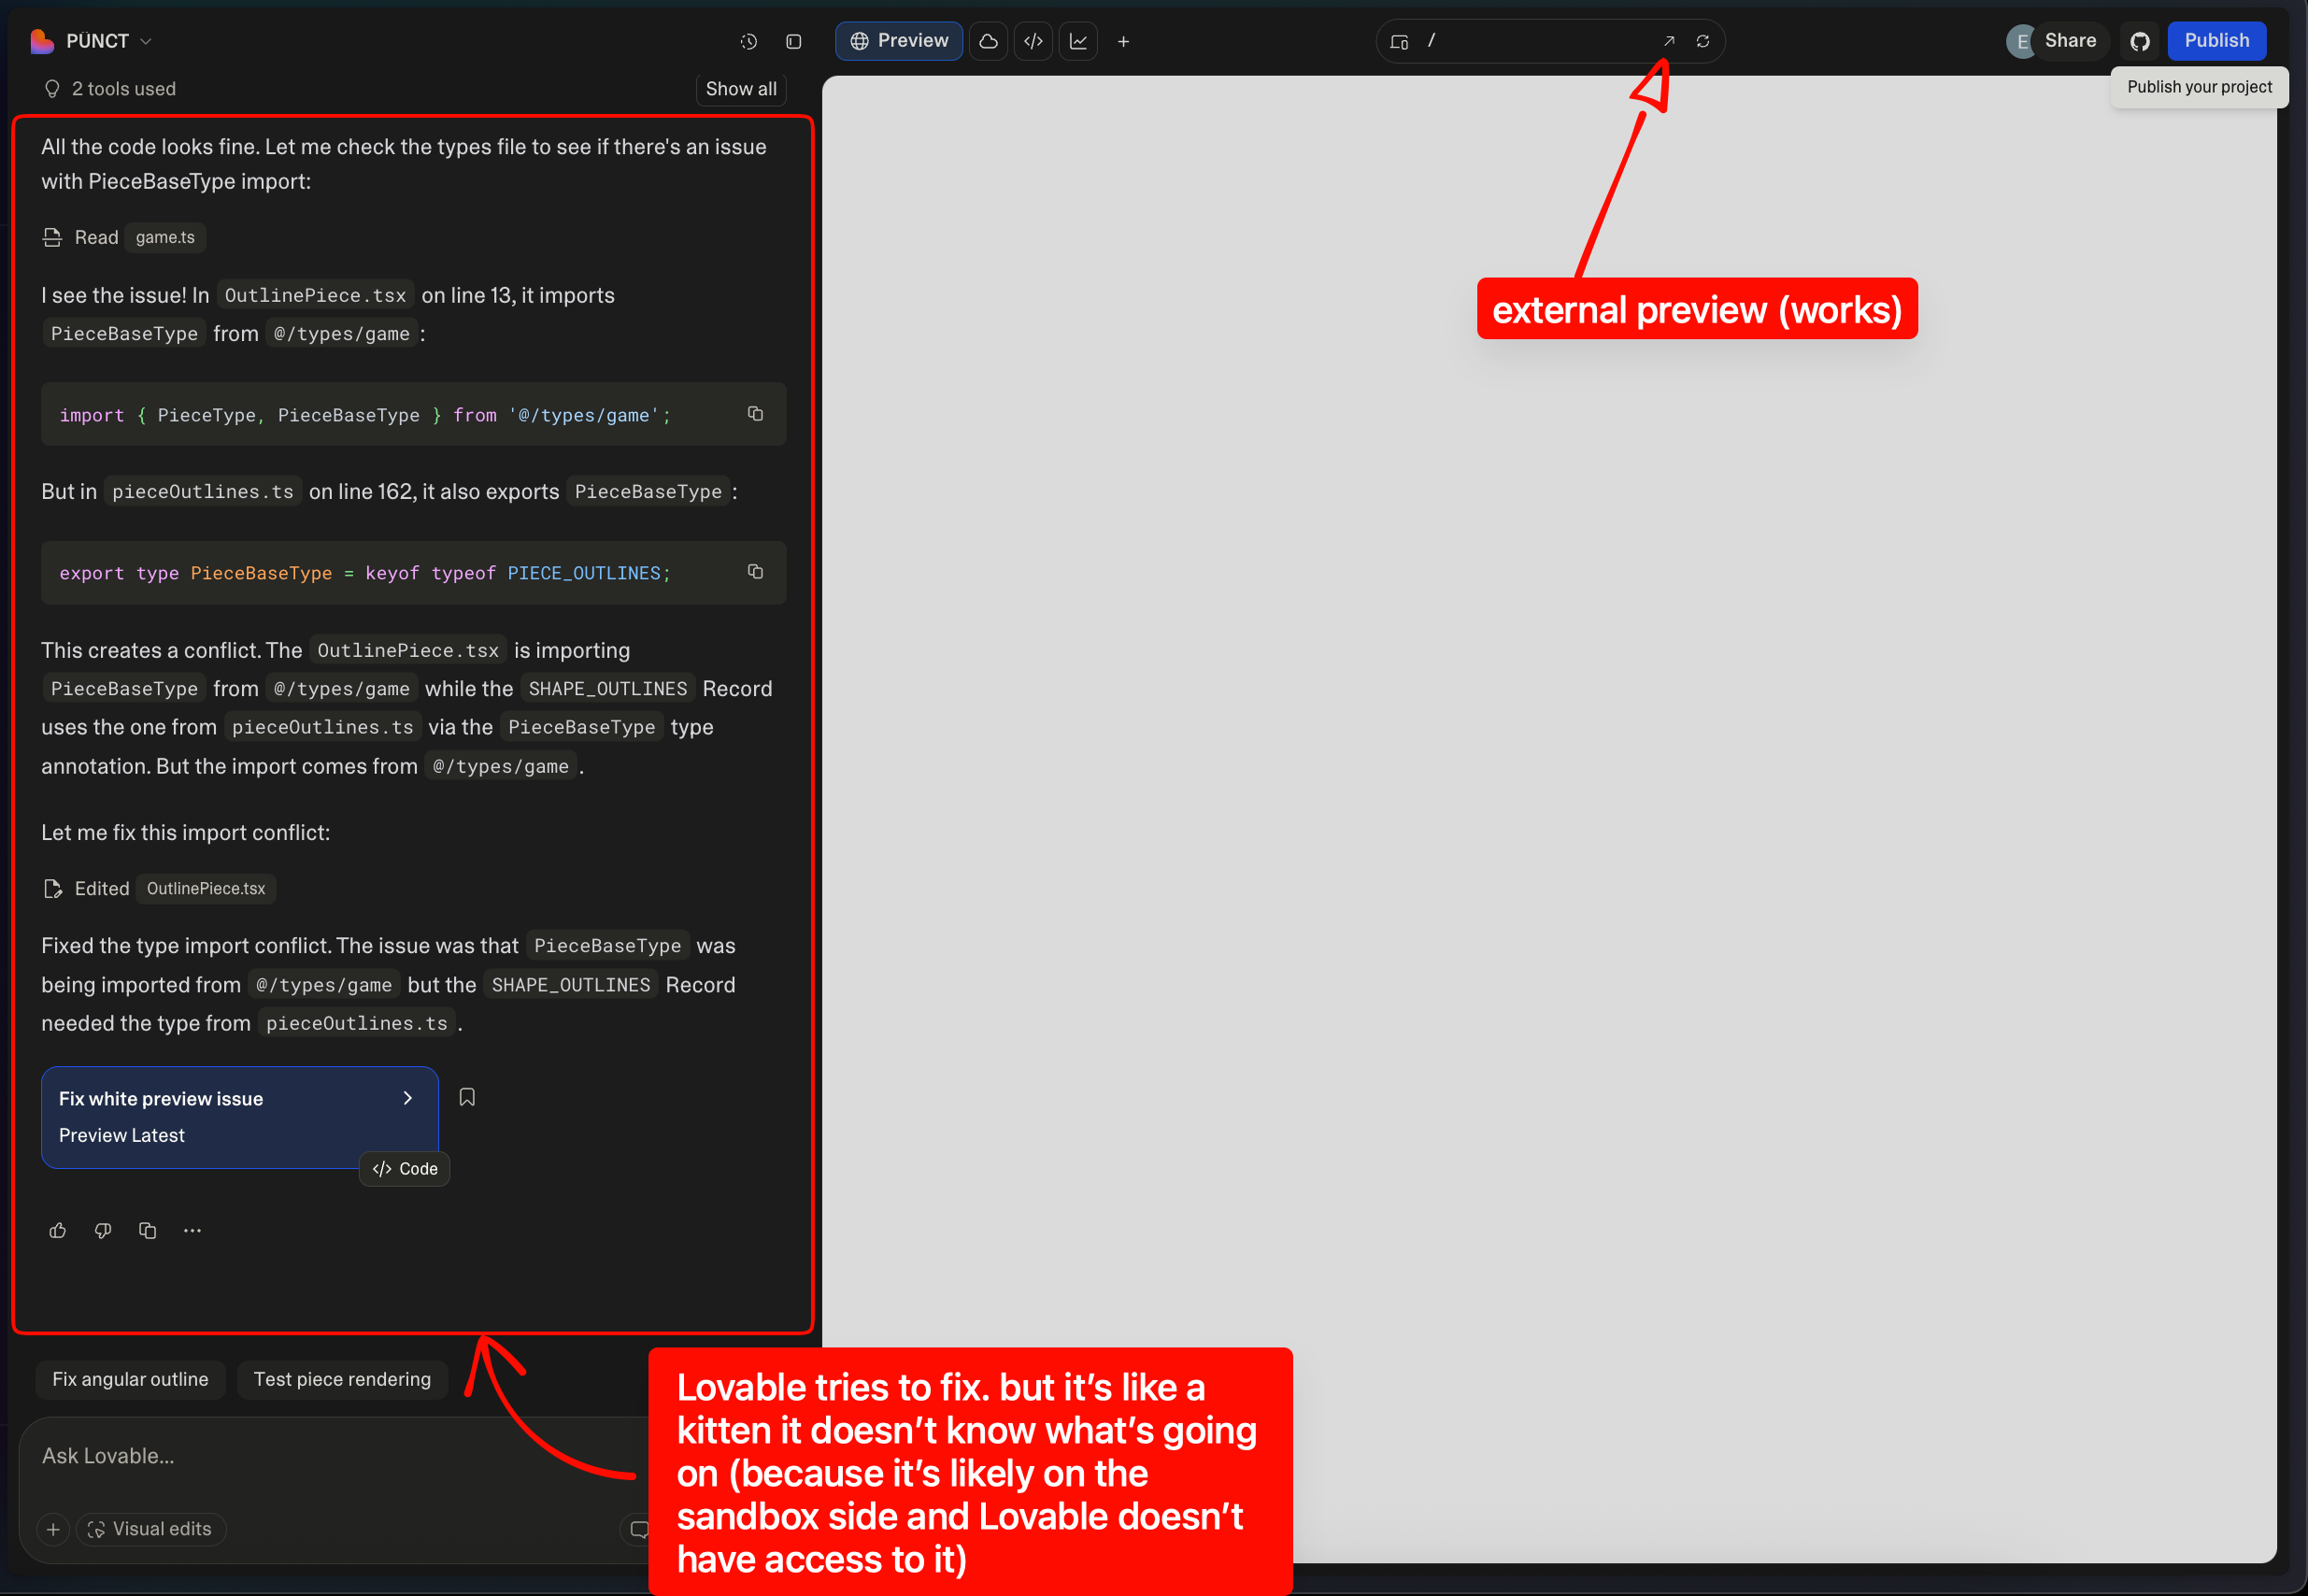This screenshot has width=2308, height=1596.
Task: Click the Ask Lovable input field
Action: (x=300, y=1455)
